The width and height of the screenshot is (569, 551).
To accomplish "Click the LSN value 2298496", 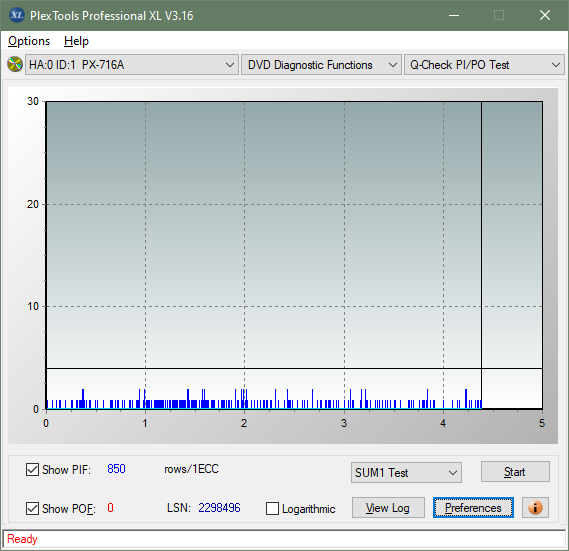I will click(x=219, y=507).
